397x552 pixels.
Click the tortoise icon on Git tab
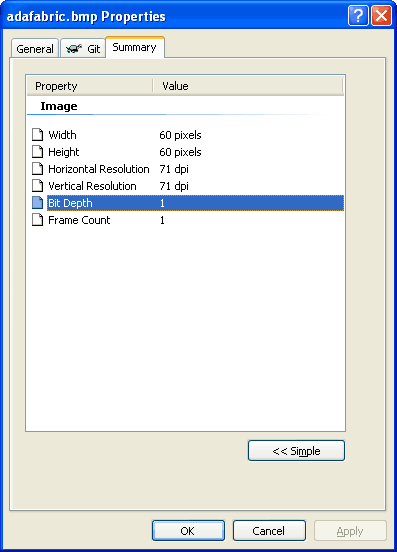(x=74, y=49)
